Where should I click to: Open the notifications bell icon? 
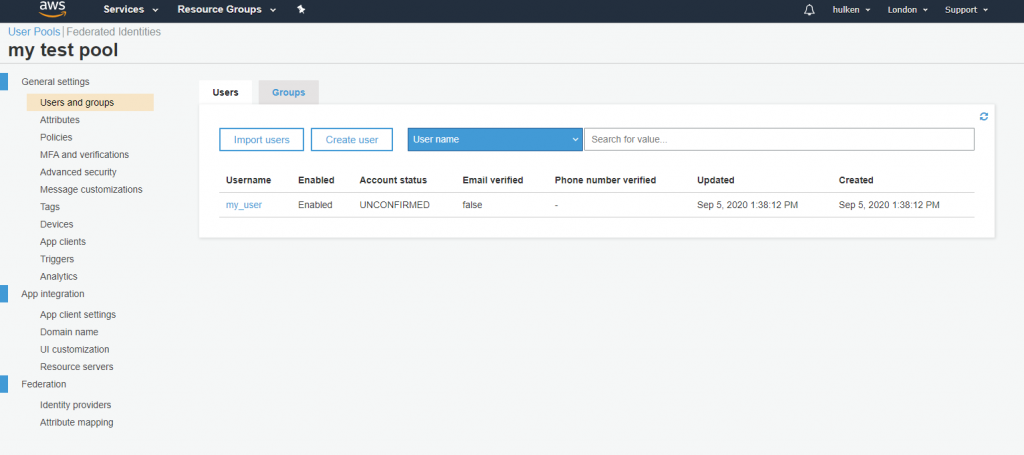pyautogui.click(x=809, y=10)
